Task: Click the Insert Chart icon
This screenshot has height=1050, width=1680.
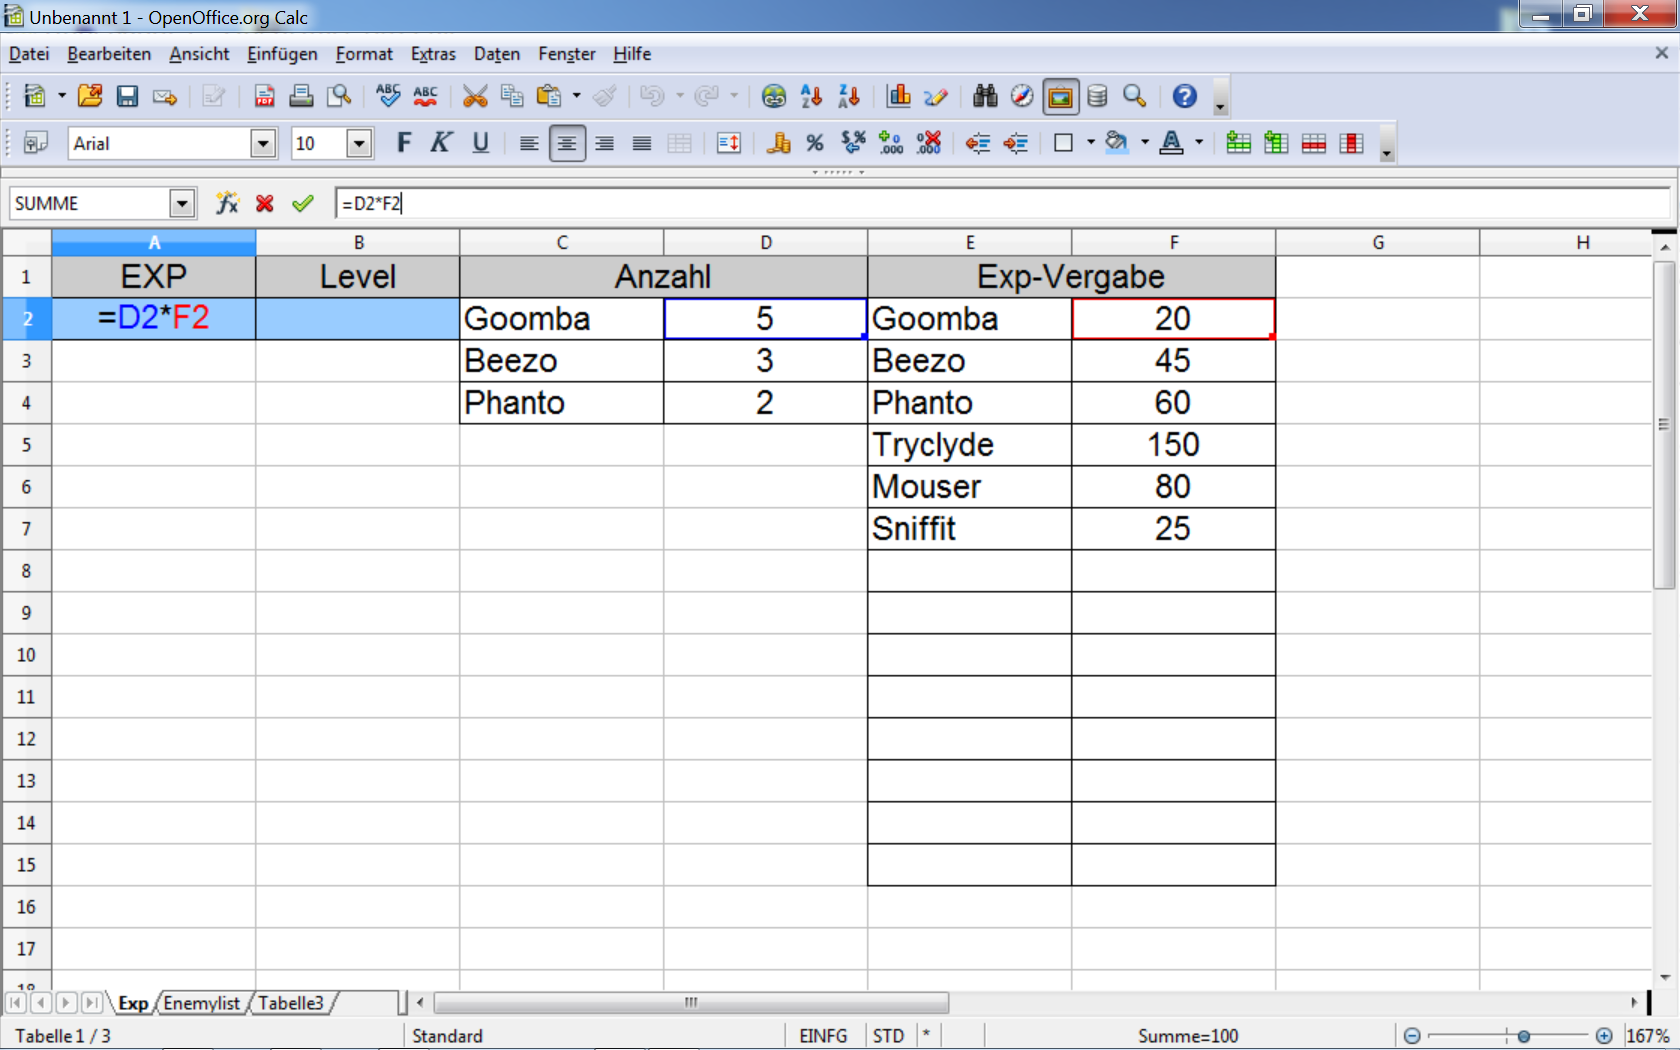Action: pyautogui.click(x=898, y=96)
